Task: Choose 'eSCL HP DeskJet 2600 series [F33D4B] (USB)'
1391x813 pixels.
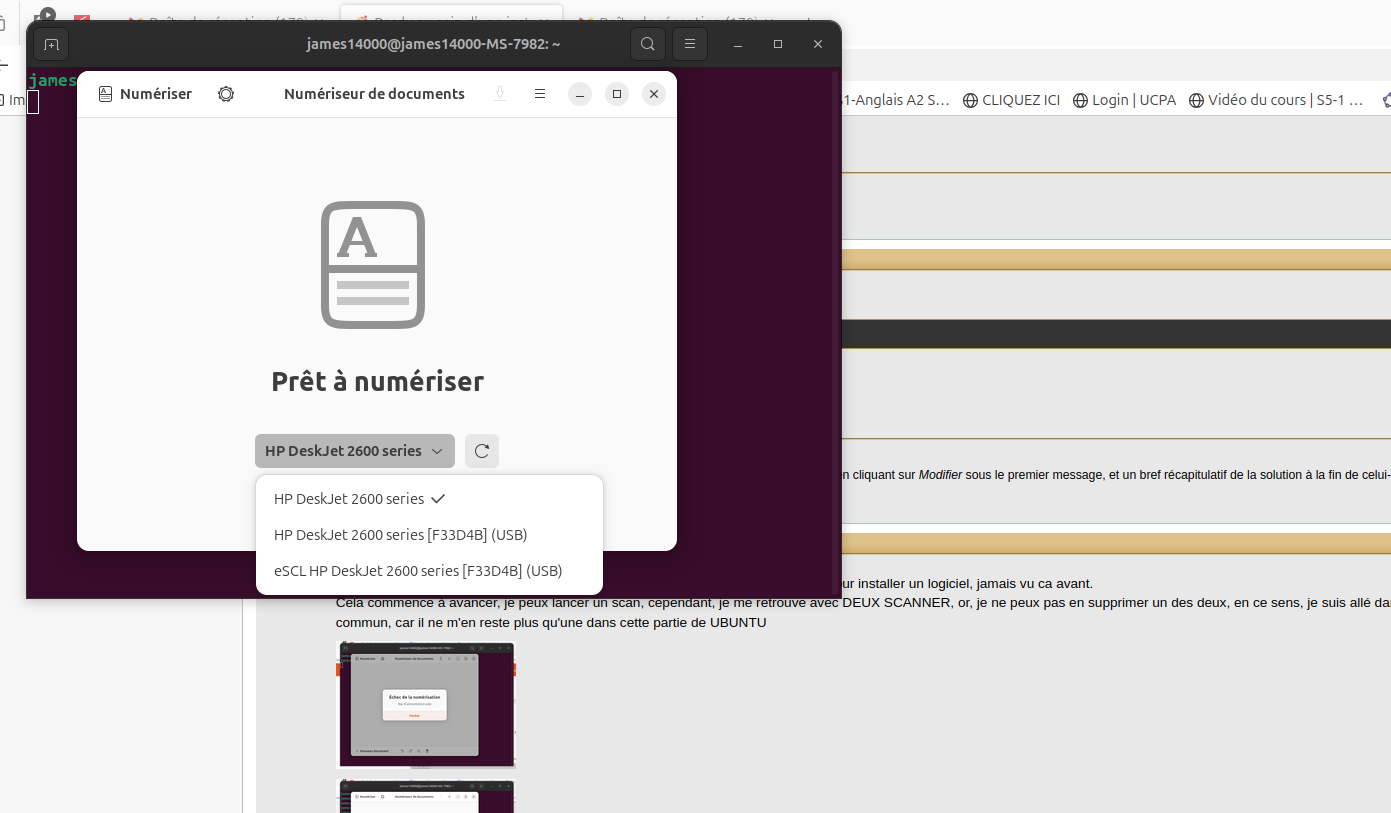Action: click(x=429, y=571)
